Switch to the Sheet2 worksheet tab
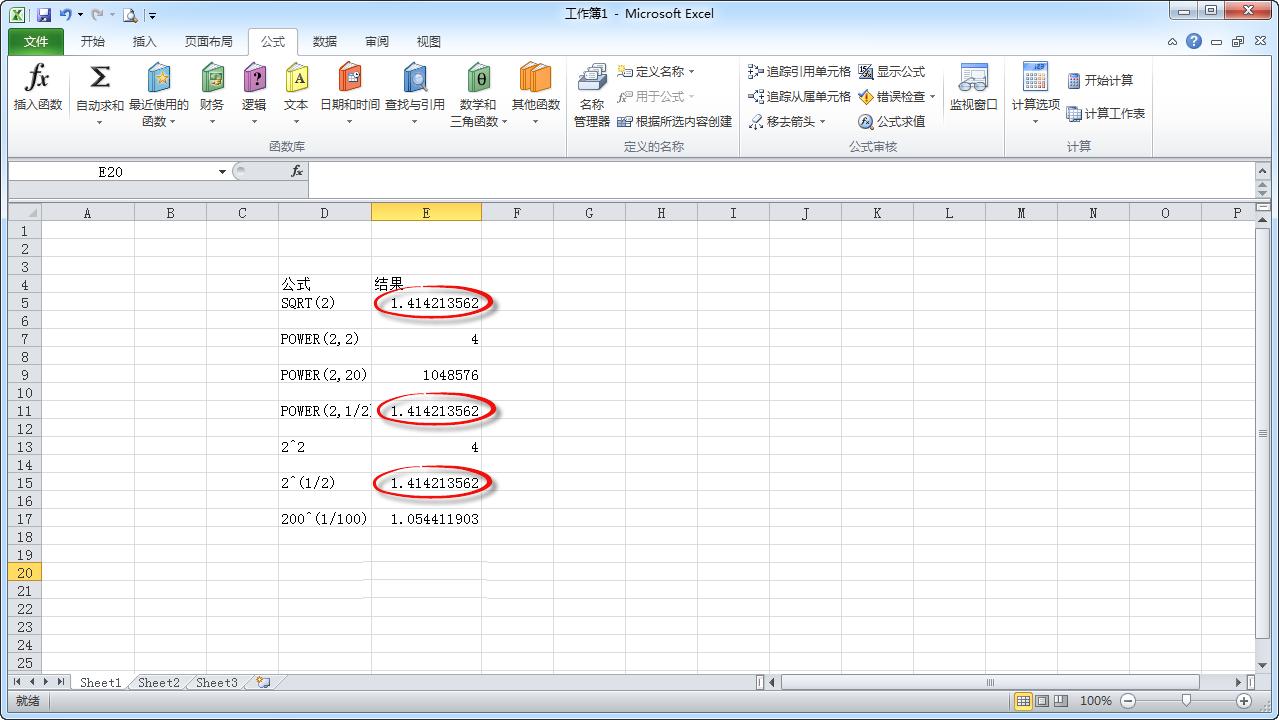 pyautogui.click(x=158, y=682)
